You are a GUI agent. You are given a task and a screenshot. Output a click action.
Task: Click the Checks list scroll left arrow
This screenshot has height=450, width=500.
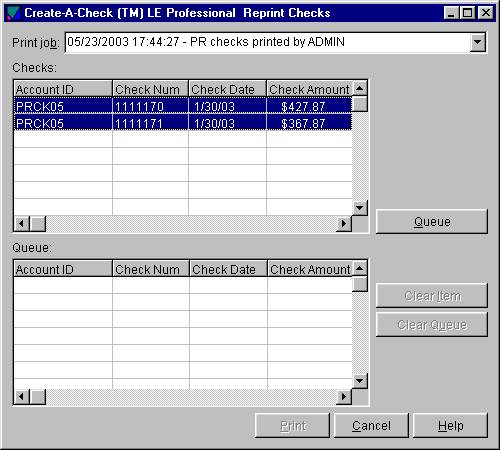(22, 223)
